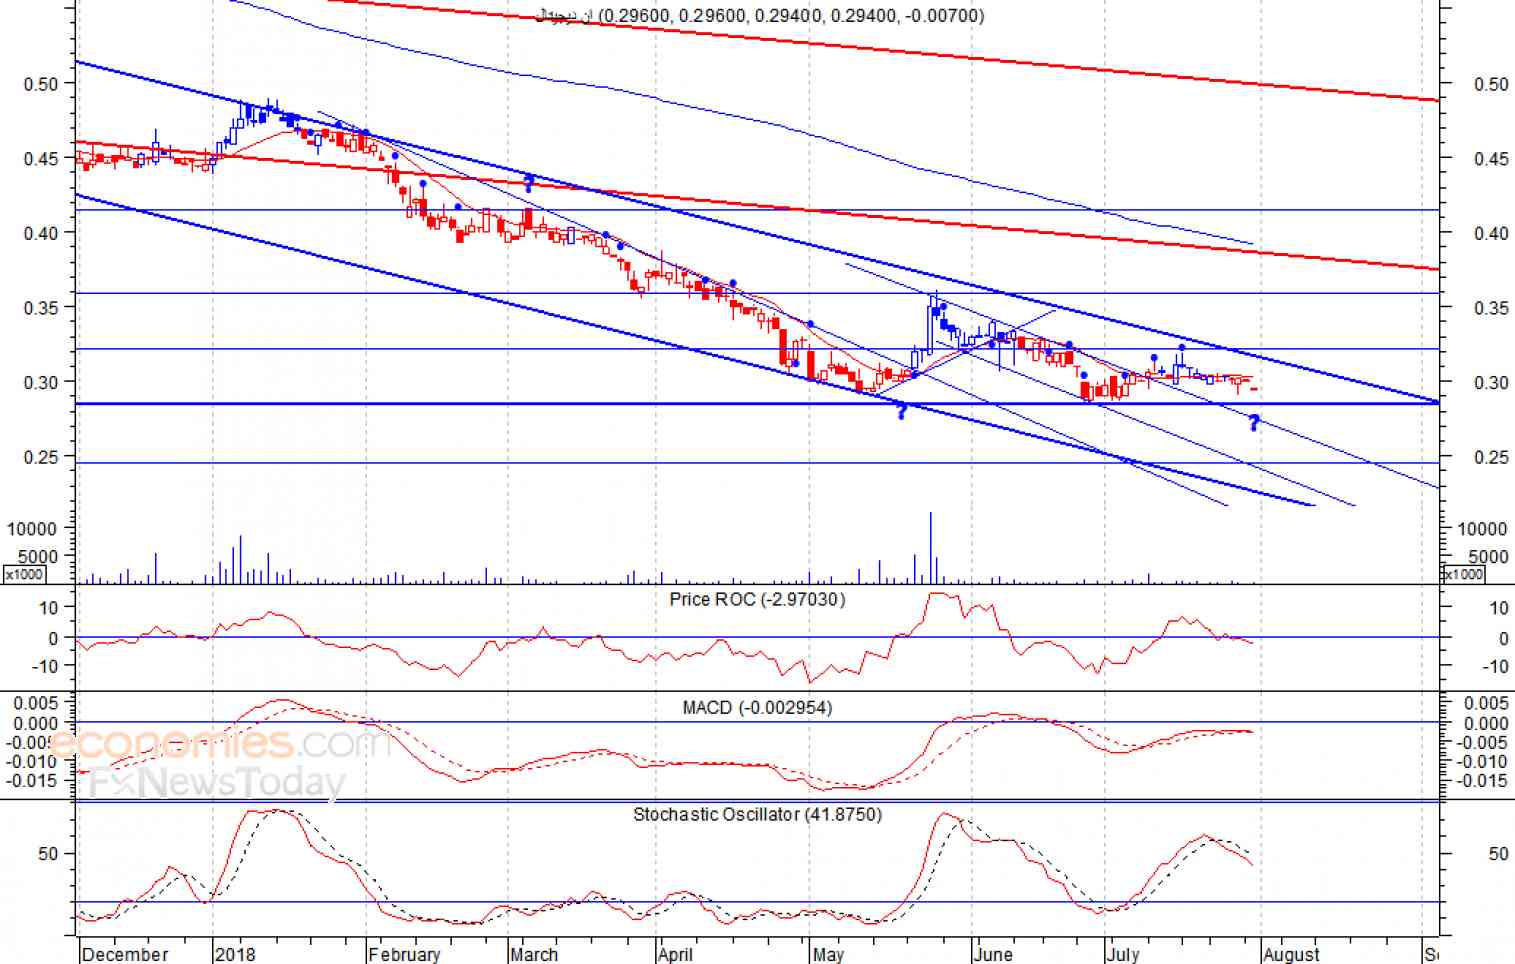Select the MACD indicator title
1515x964 pixels.
[756, 708]
